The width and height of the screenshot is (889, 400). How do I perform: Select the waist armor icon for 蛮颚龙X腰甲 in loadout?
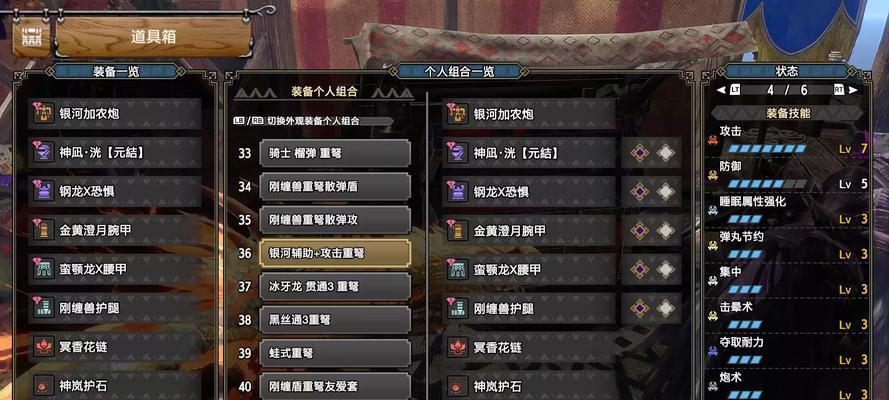(458, 270)
